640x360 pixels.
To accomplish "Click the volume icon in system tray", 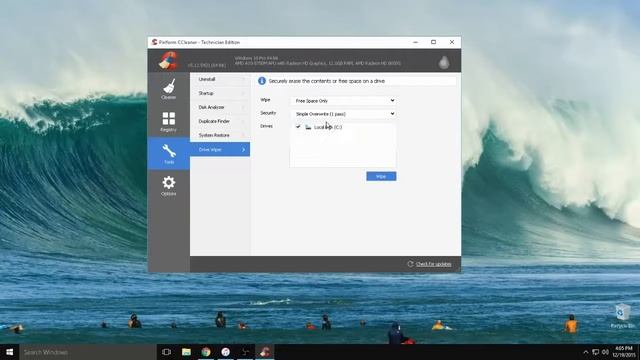I will 605,352.
